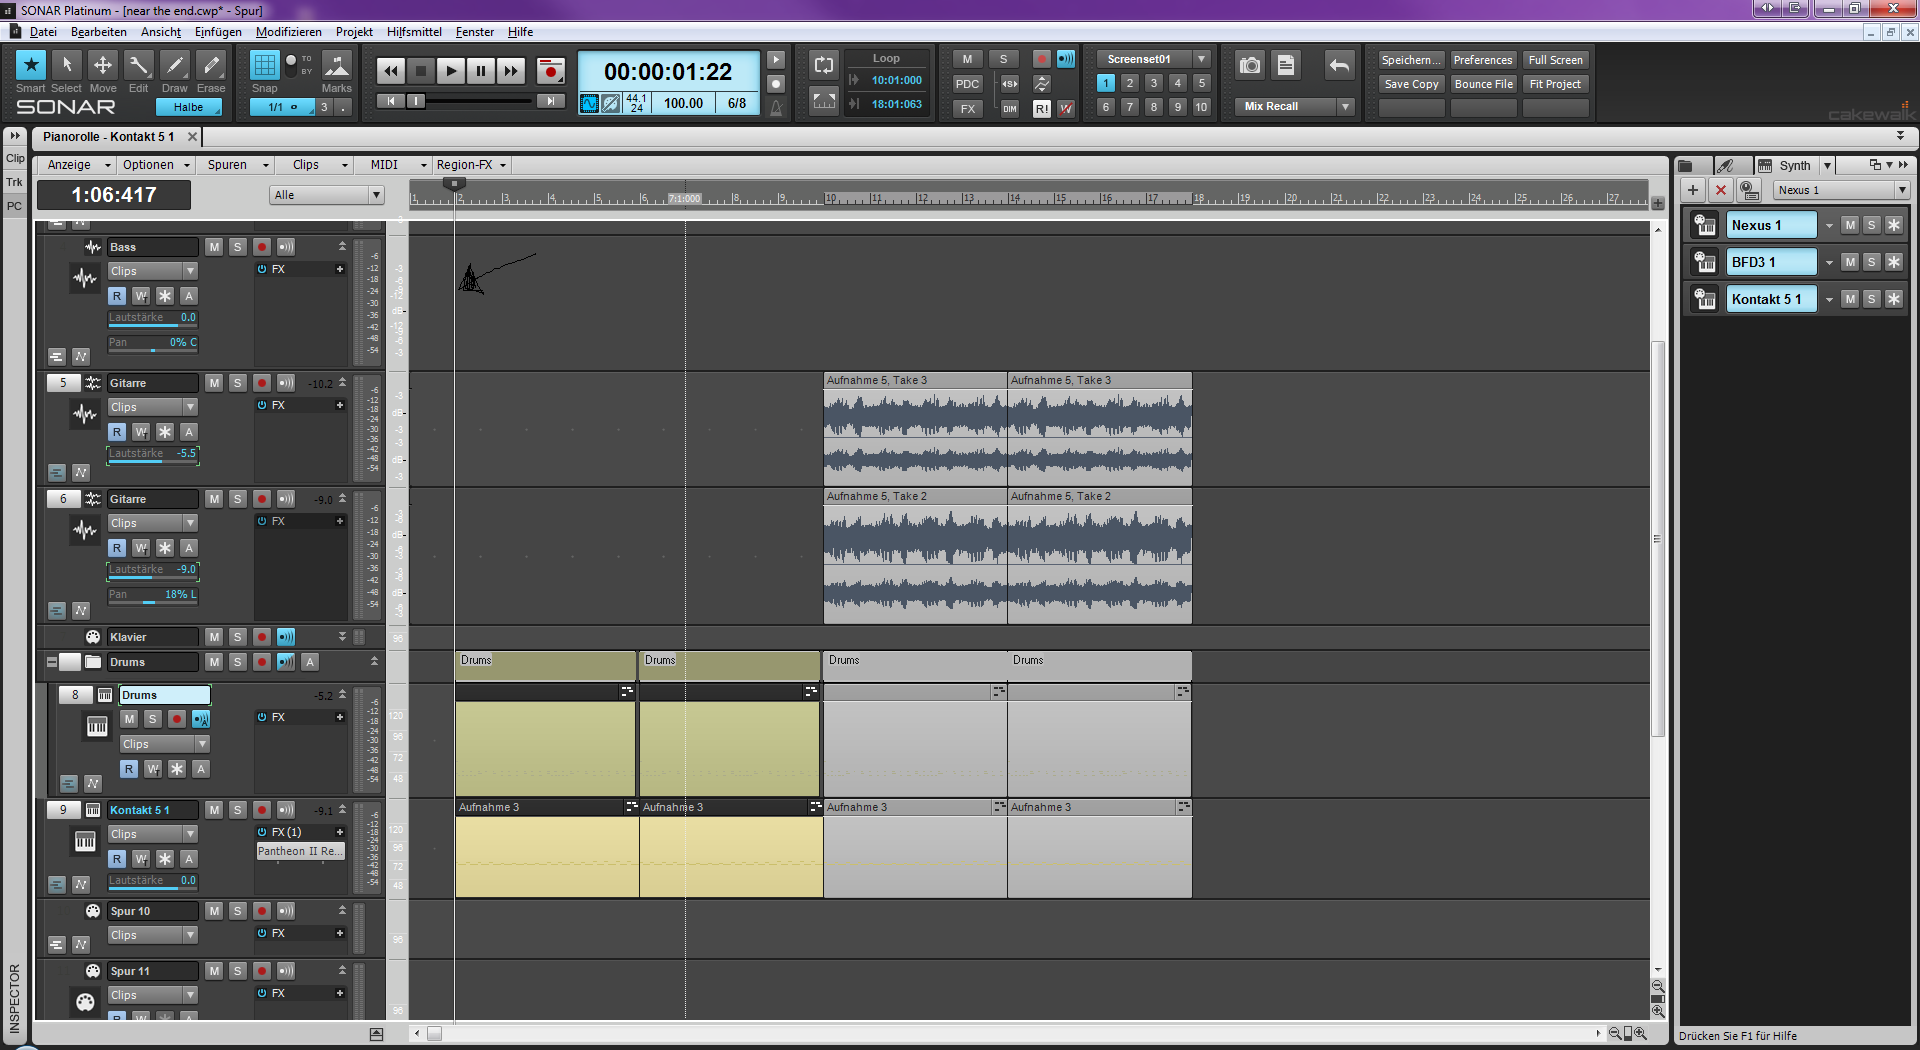This screenshot has height=1050, width=1920.
Task: Collapse the Drums folder track
Action: click(x=52, y=662)
